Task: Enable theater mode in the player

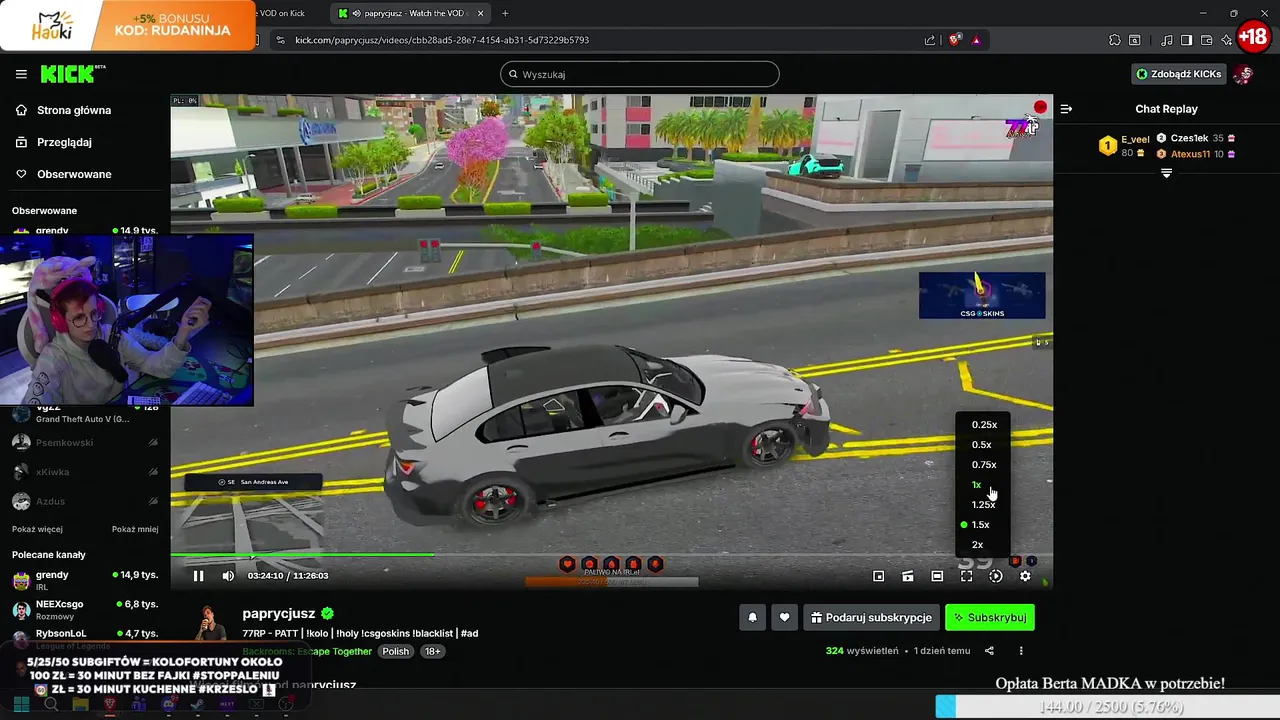Action: click(937, 576)
